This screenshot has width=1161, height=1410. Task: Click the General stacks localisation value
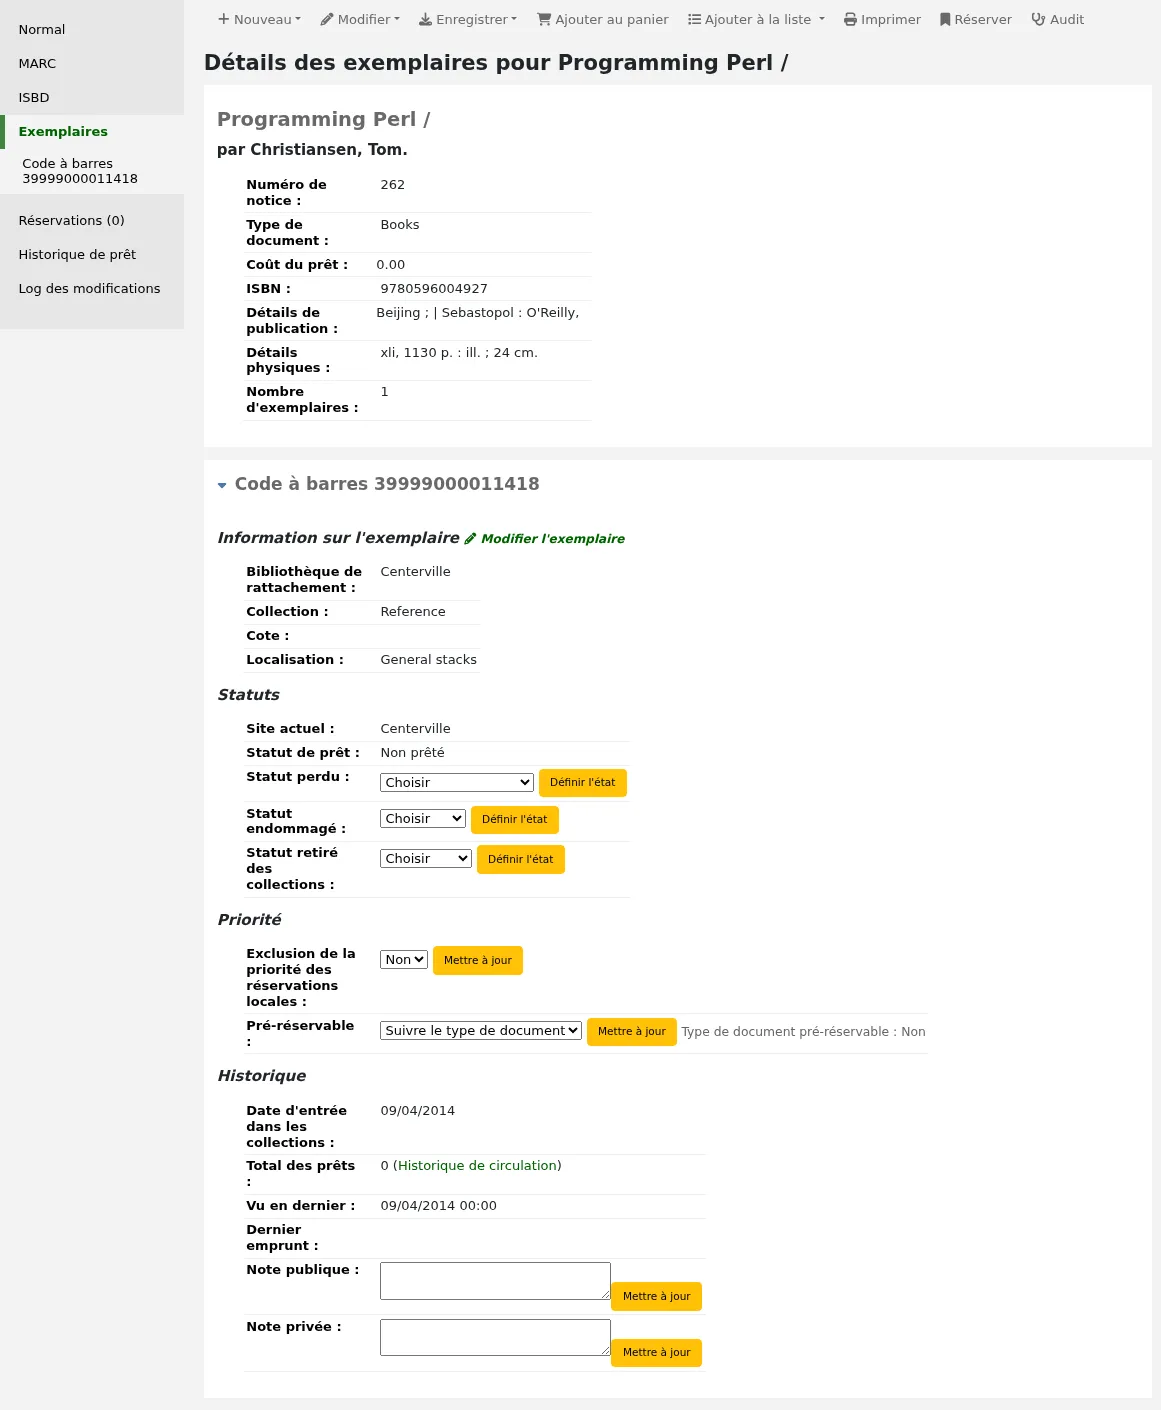click(428, 660)
